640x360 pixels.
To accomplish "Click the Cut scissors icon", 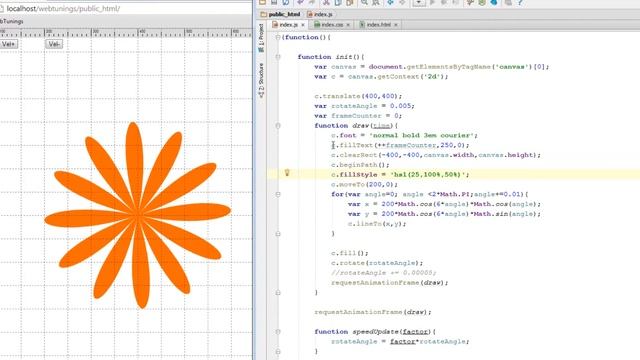I will point(327,2).
